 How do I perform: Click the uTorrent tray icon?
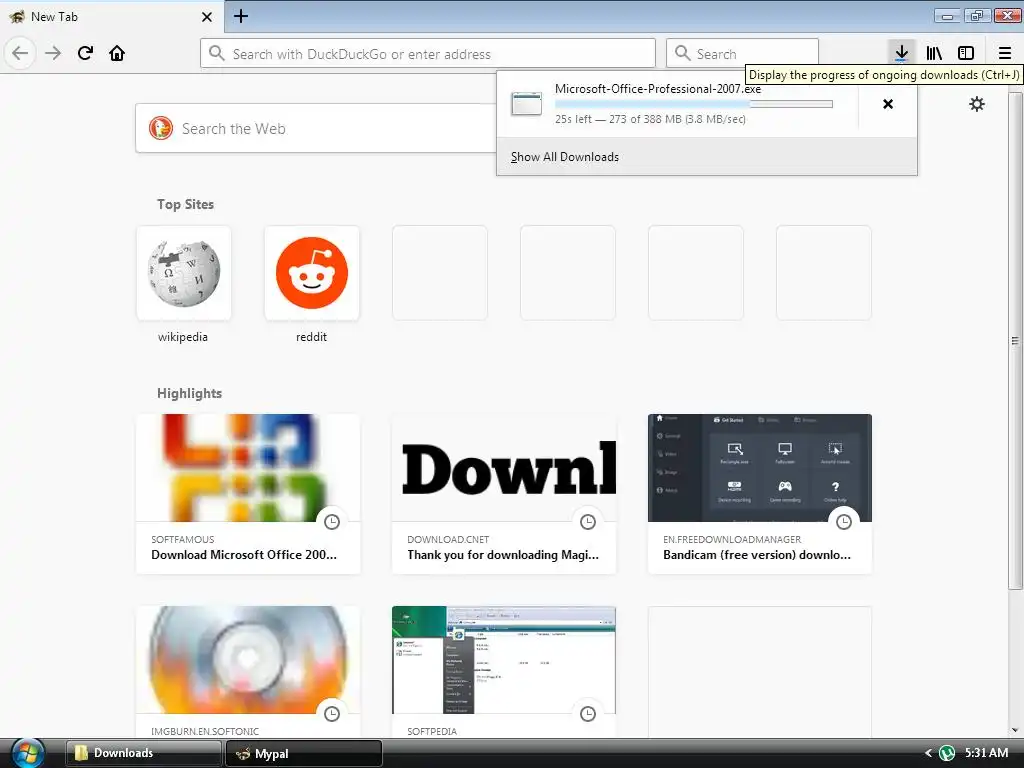coord(947,753)
